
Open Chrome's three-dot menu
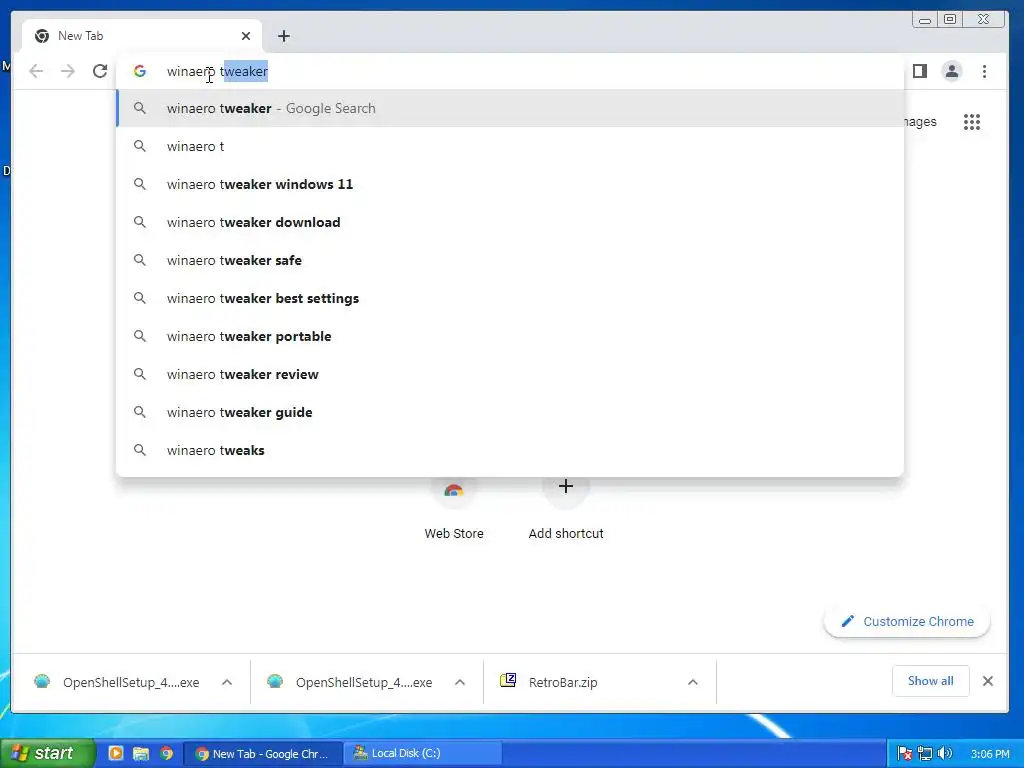[x=984, y=71]
